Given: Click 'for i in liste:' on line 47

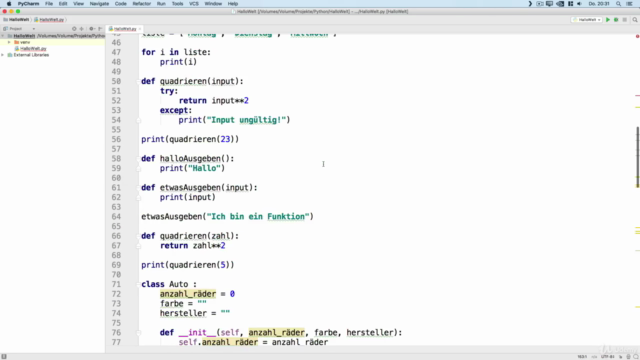Looking at the screenshot, I should pos(176,52).
